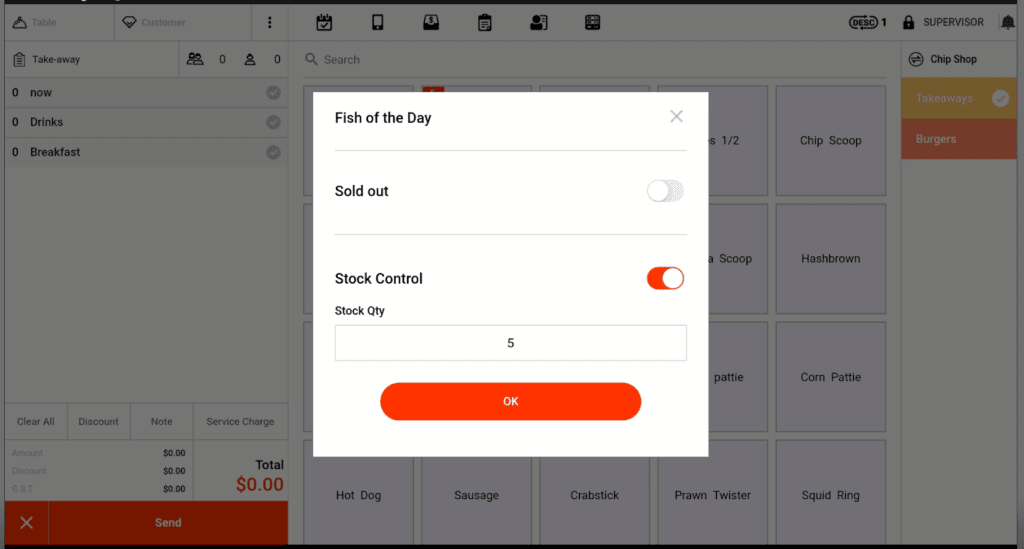Viewport: 1024px width, 549px height.
Task: Disable the Stock Control switch
Action: pyautogui.click(x=665, y=279)
